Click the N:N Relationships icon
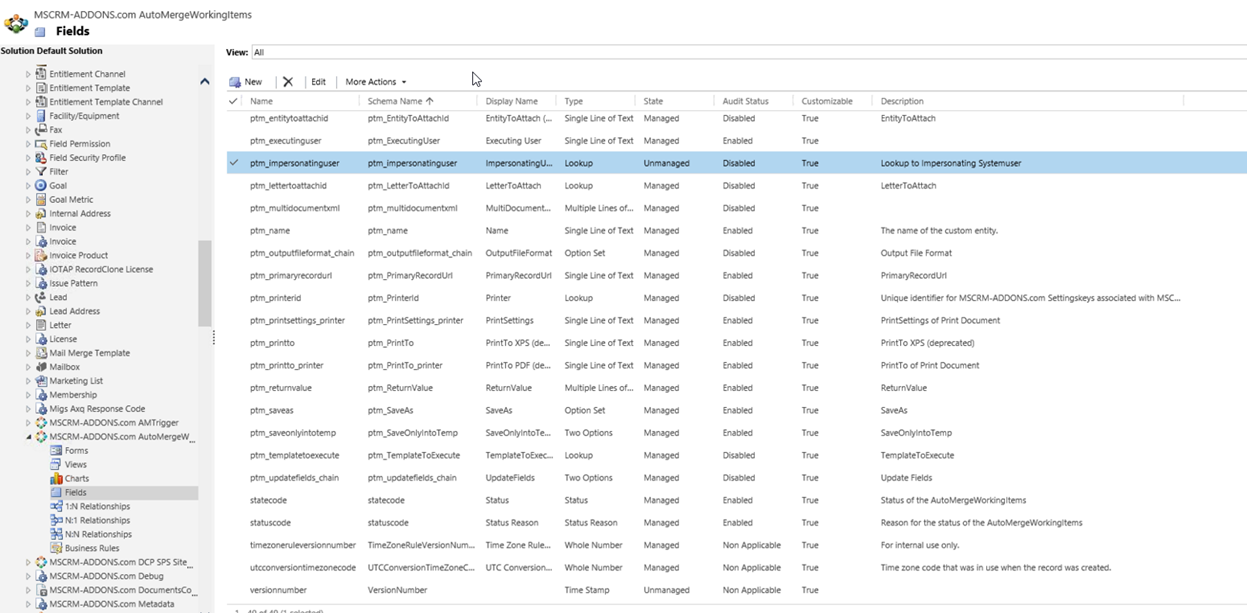Viewport: 1247px width, 613px height. pyautogui.click(x=56, y=535)
